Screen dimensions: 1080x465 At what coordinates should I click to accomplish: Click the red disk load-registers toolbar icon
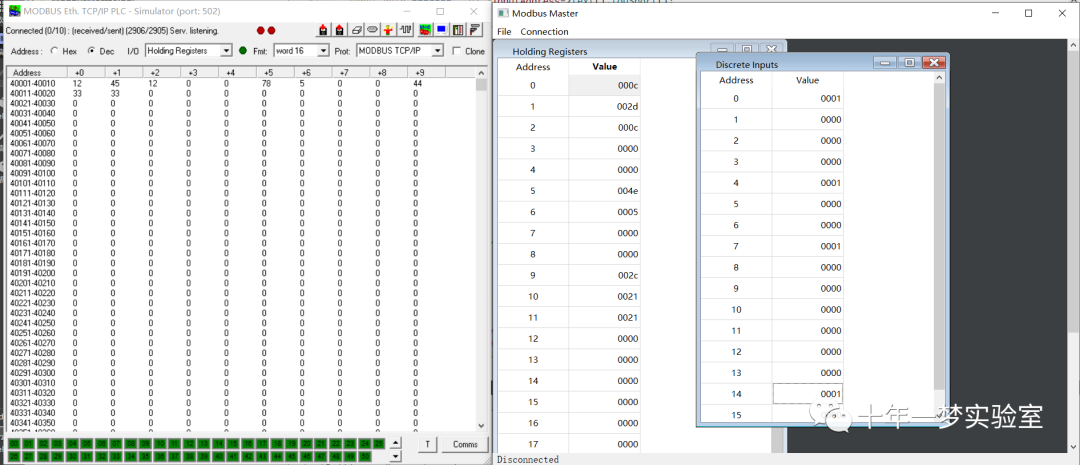pos(323,30)
